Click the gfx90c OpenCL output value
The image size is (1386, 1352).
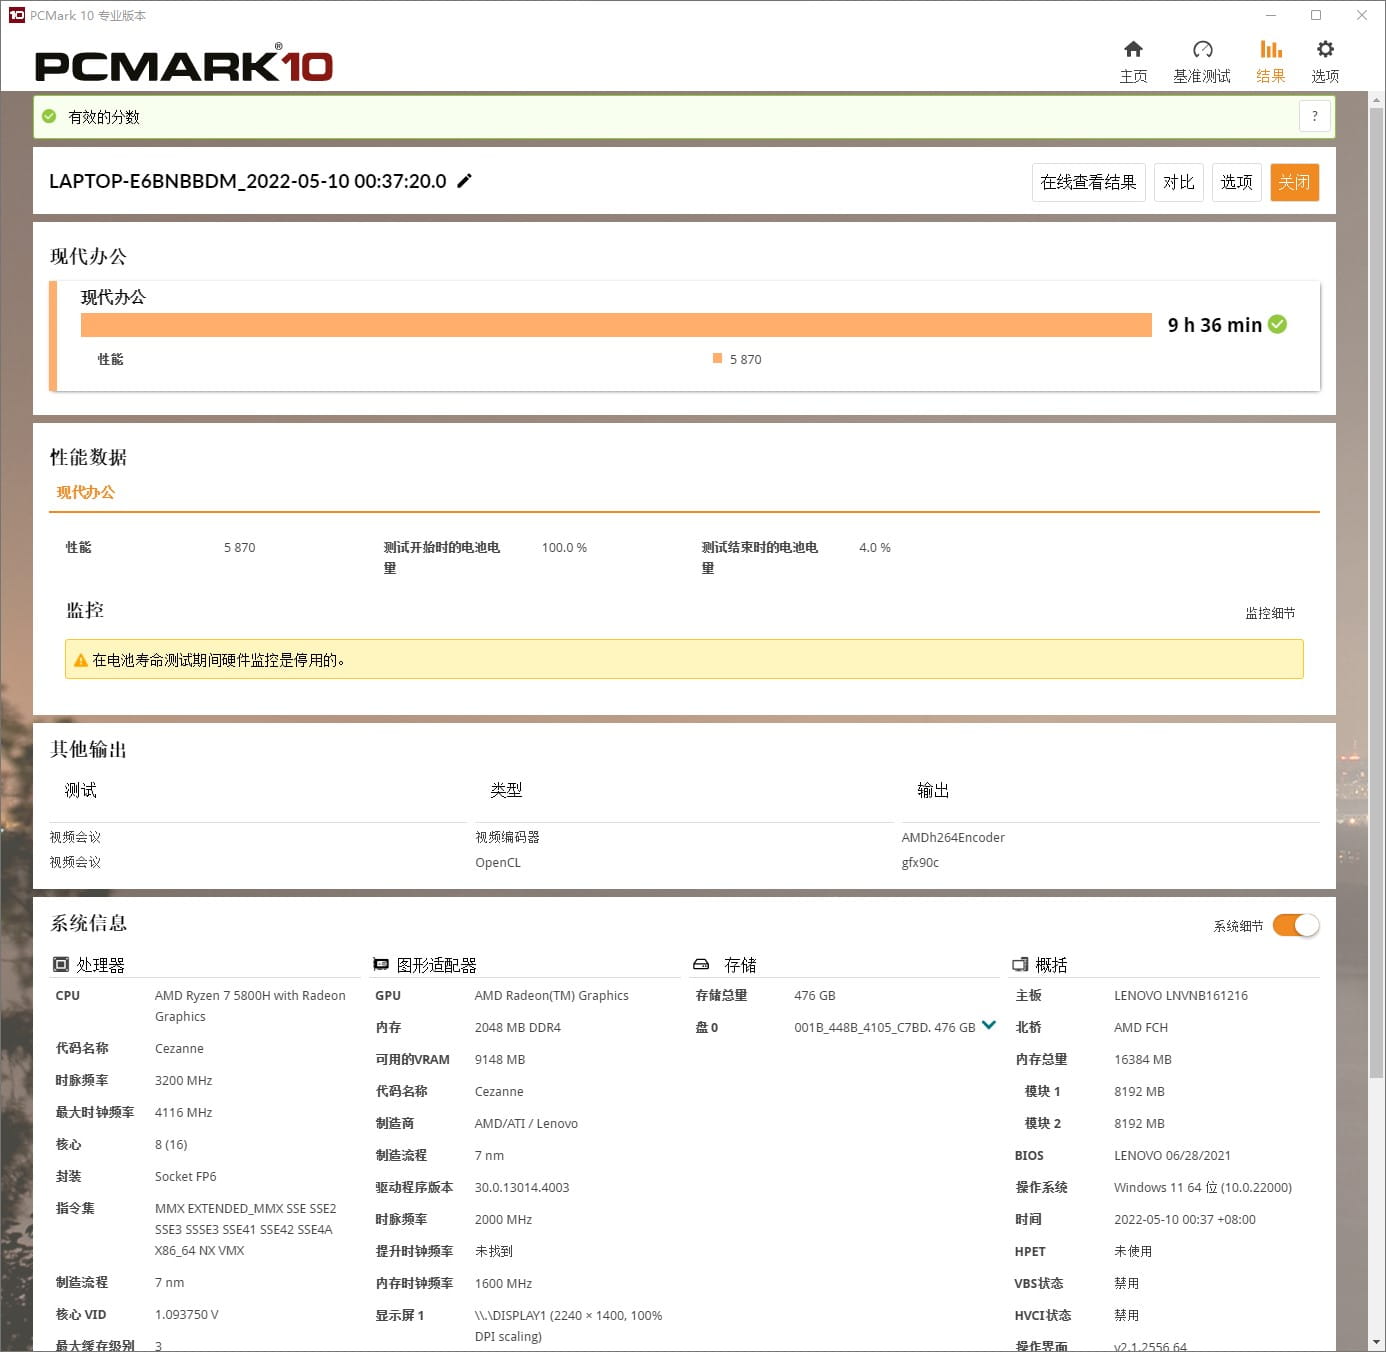pyautogui.click(x=920, y=862)
